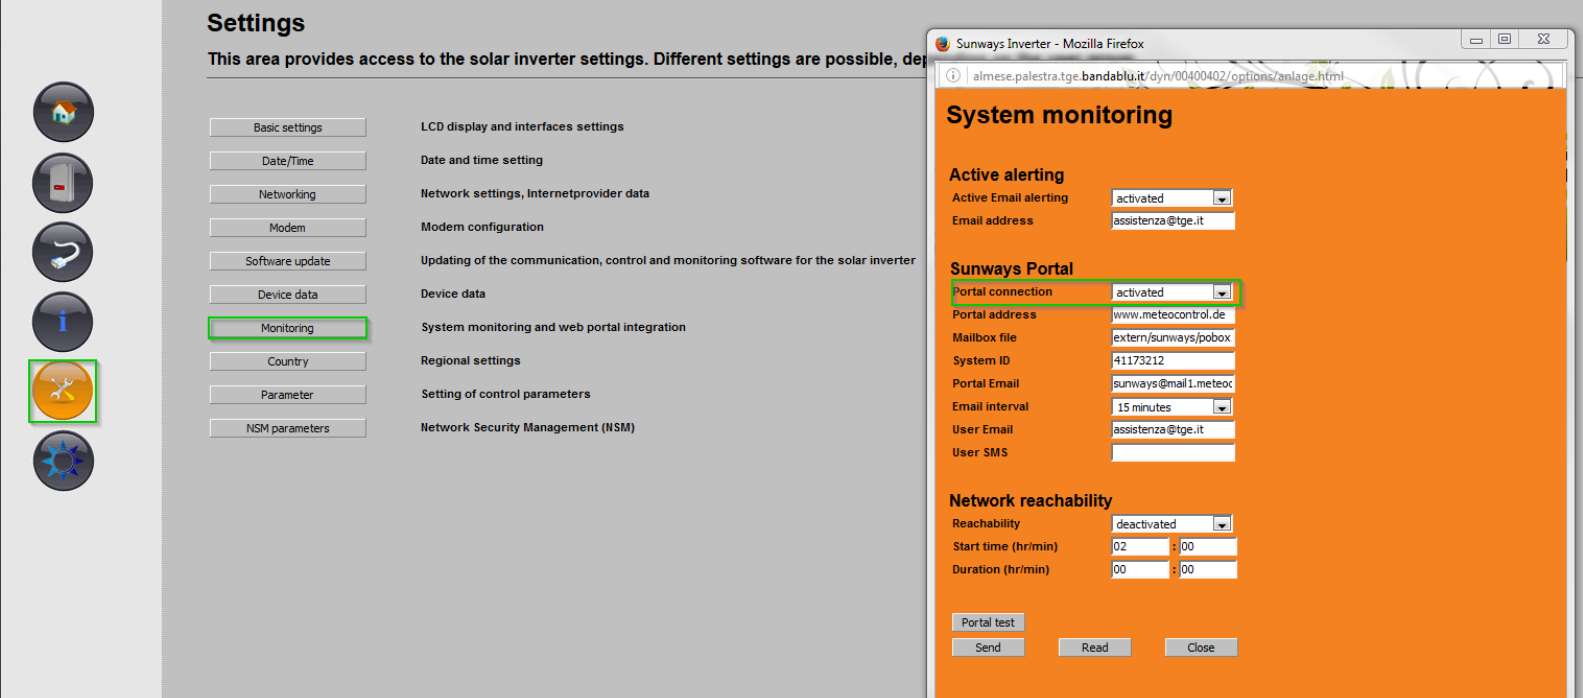Open the Email interval dropdown
1583x698 pixels.
1172,407
